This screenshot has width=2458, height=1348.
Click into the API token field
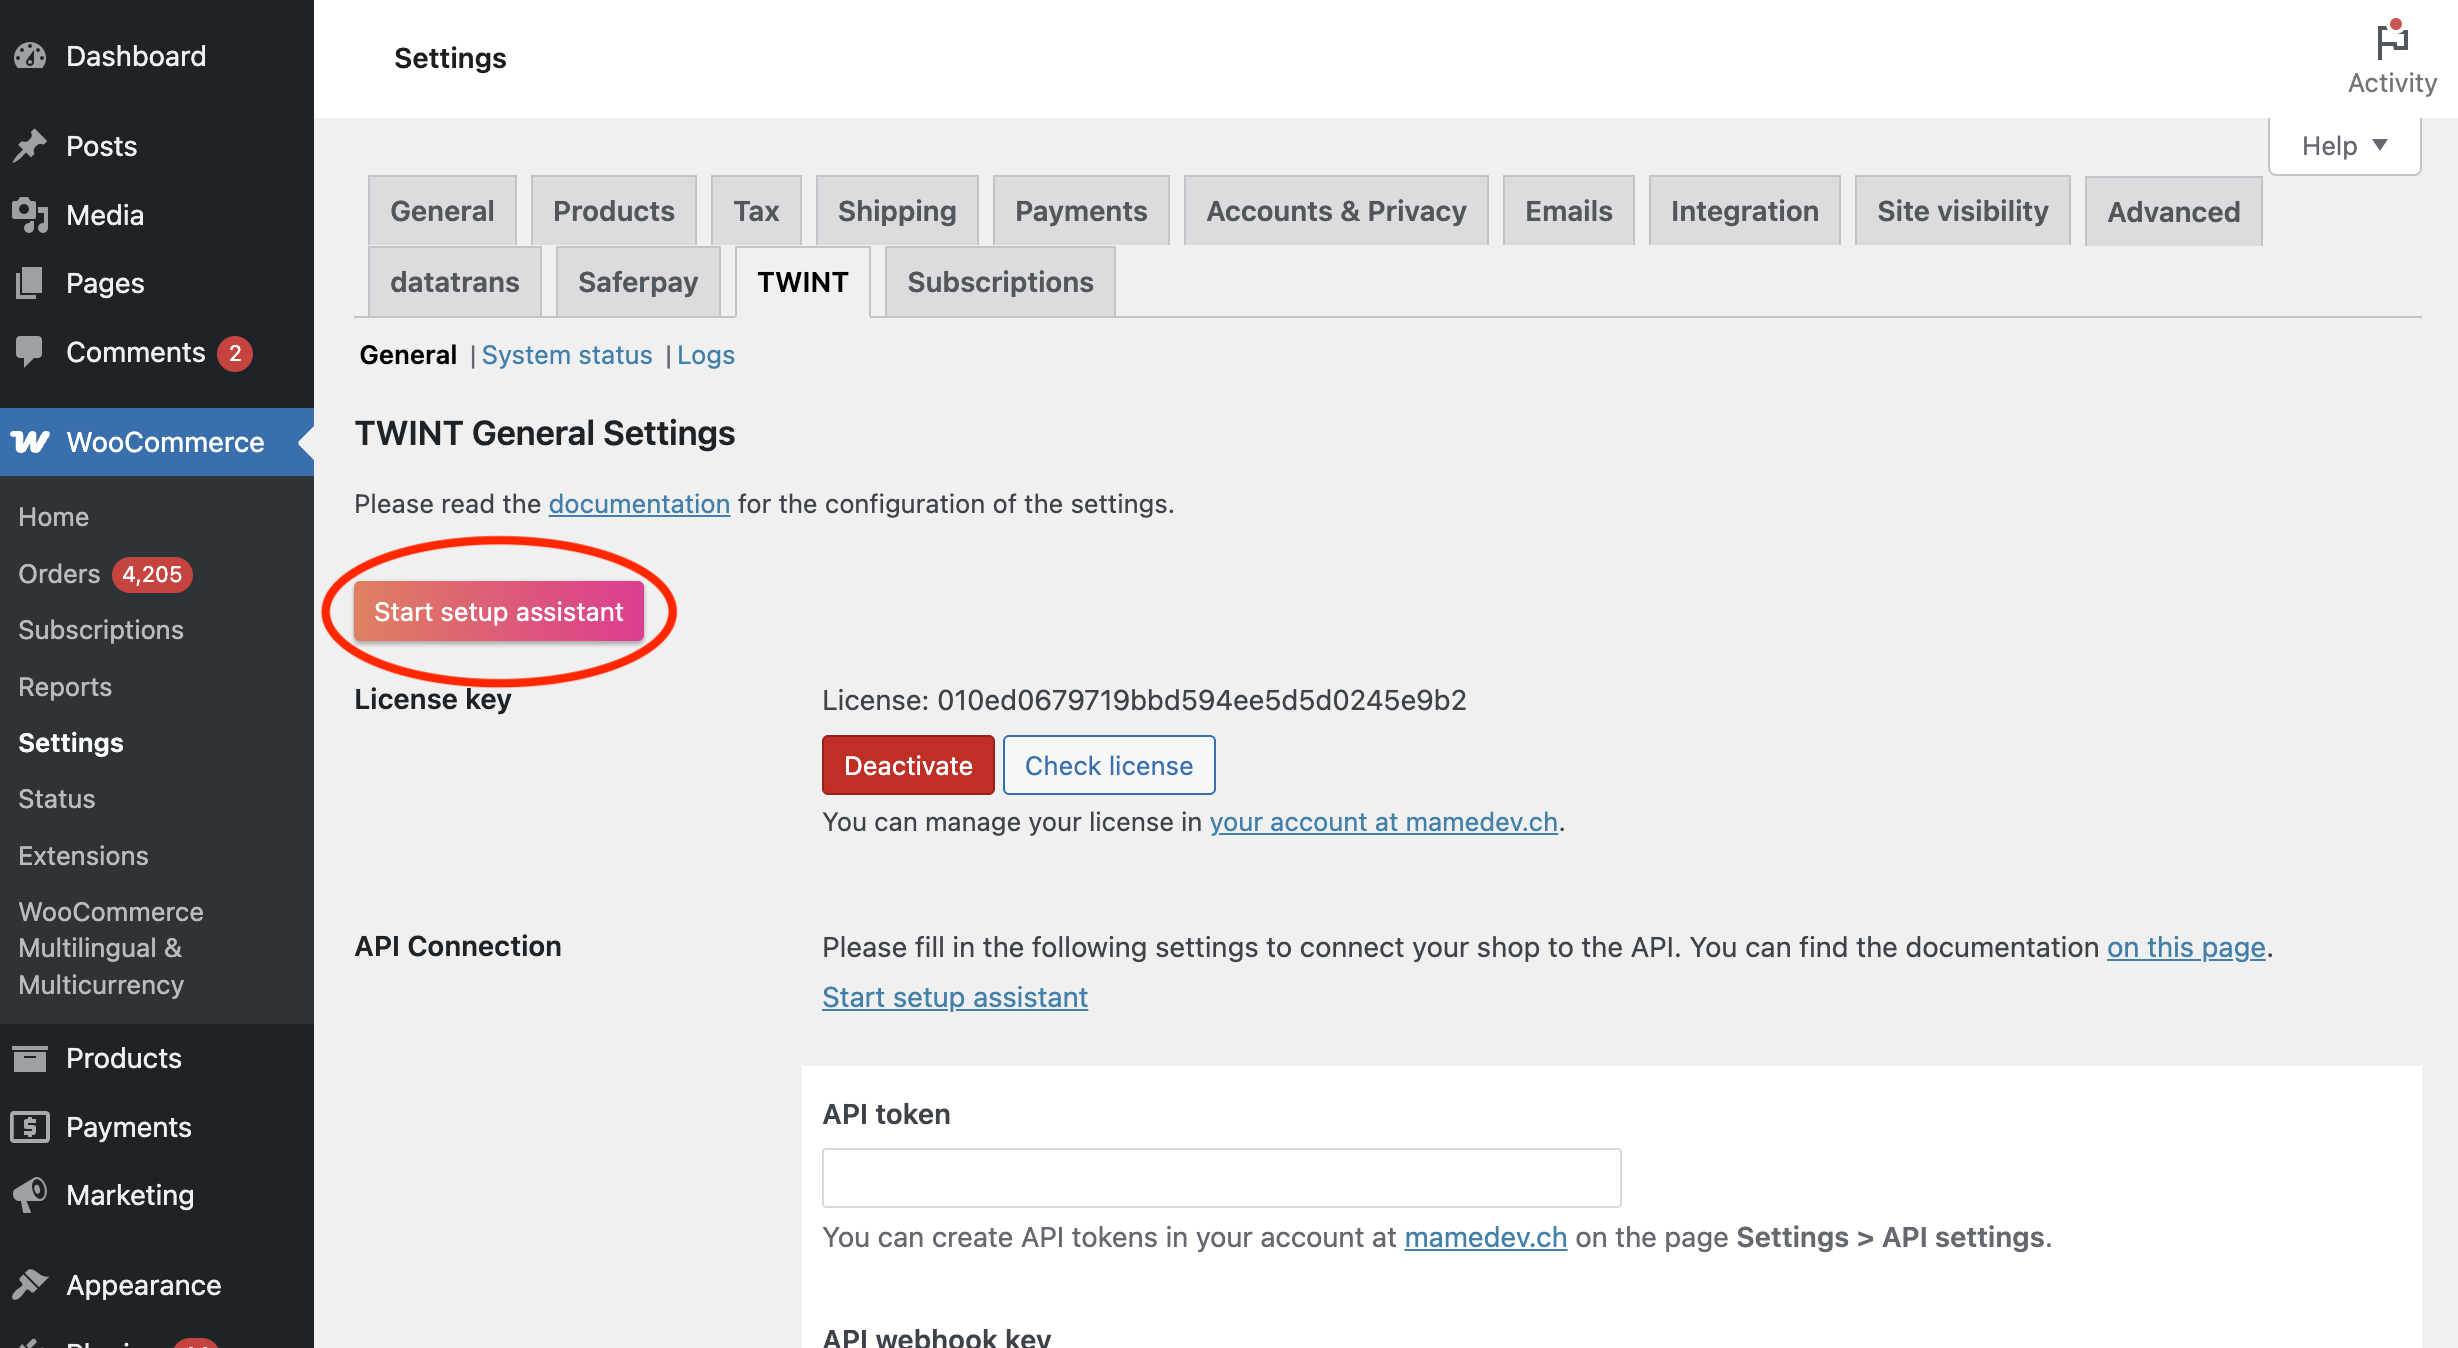pyautogui.click(x=1220, y=1177)
